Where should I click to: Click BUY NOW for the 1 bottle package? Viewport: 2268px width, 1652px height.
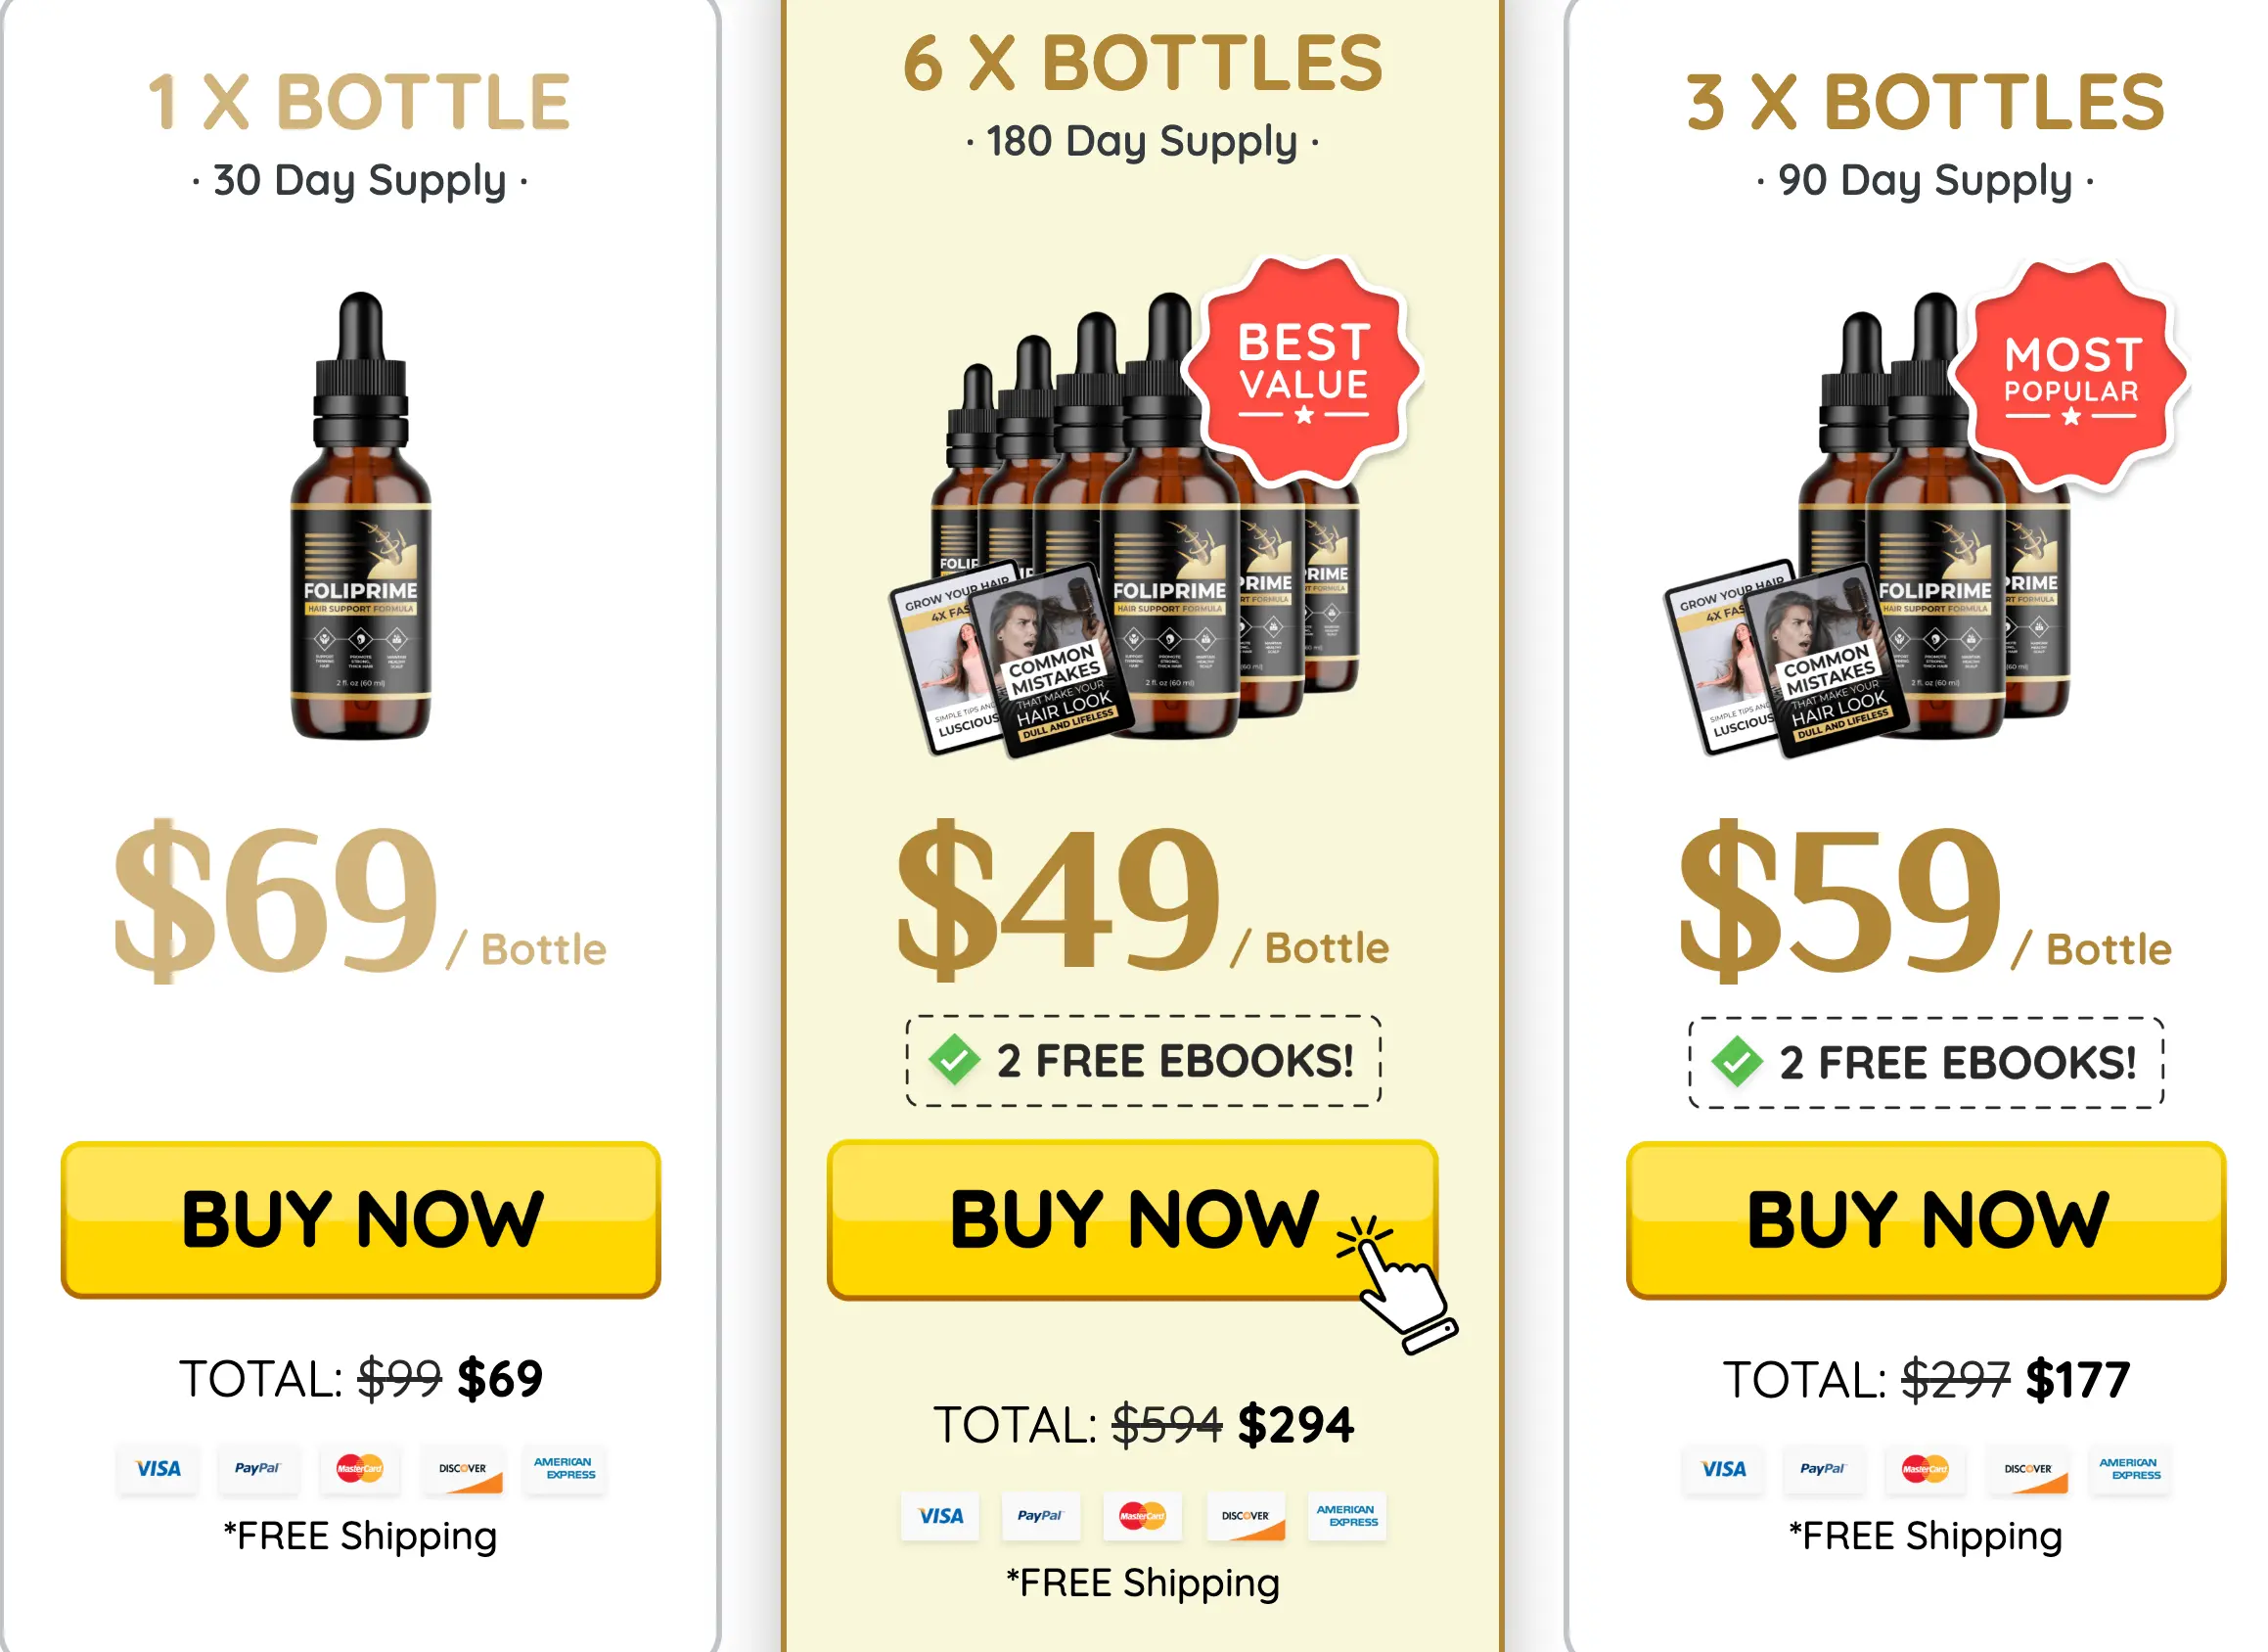(x=361, y=1219)
